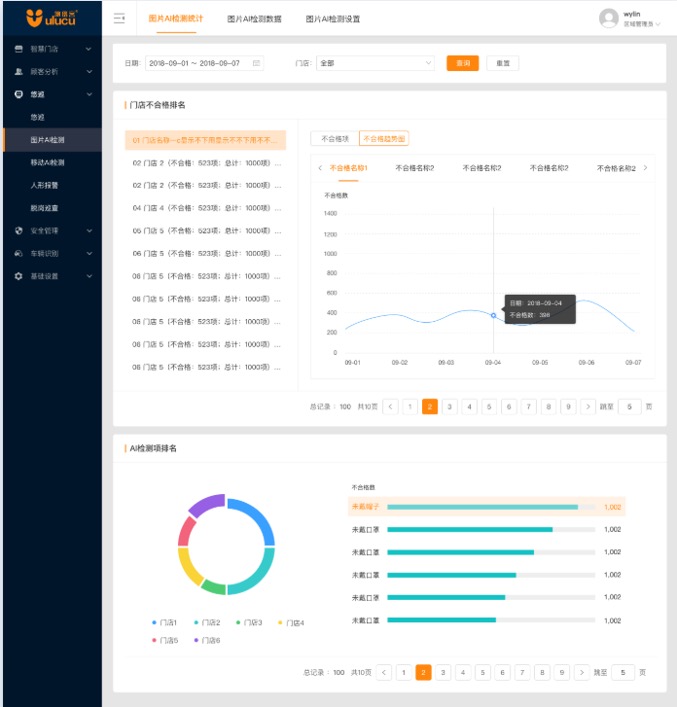Open the 图片AI检测设置 tab
Viewport: 677px width, 707px height.
click(333, 19)
